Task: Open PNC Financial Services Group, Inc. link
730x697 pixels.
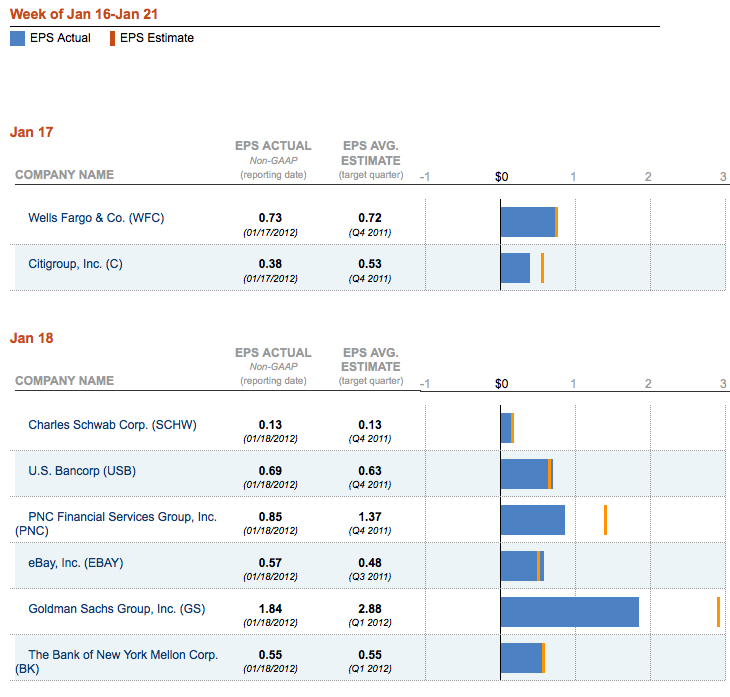Action: 116,523
